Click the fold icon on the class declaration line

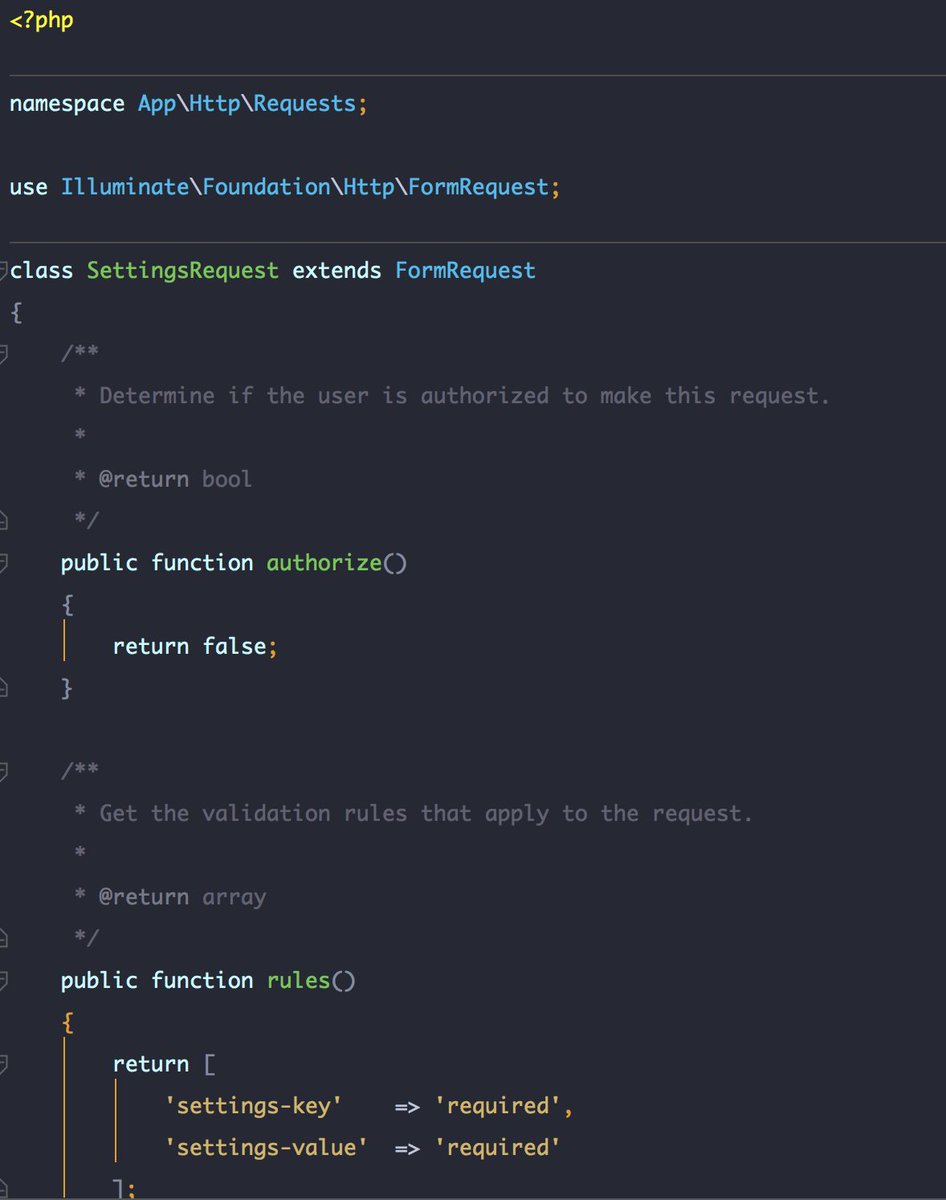pyautogui.click(x=6, y=270)
